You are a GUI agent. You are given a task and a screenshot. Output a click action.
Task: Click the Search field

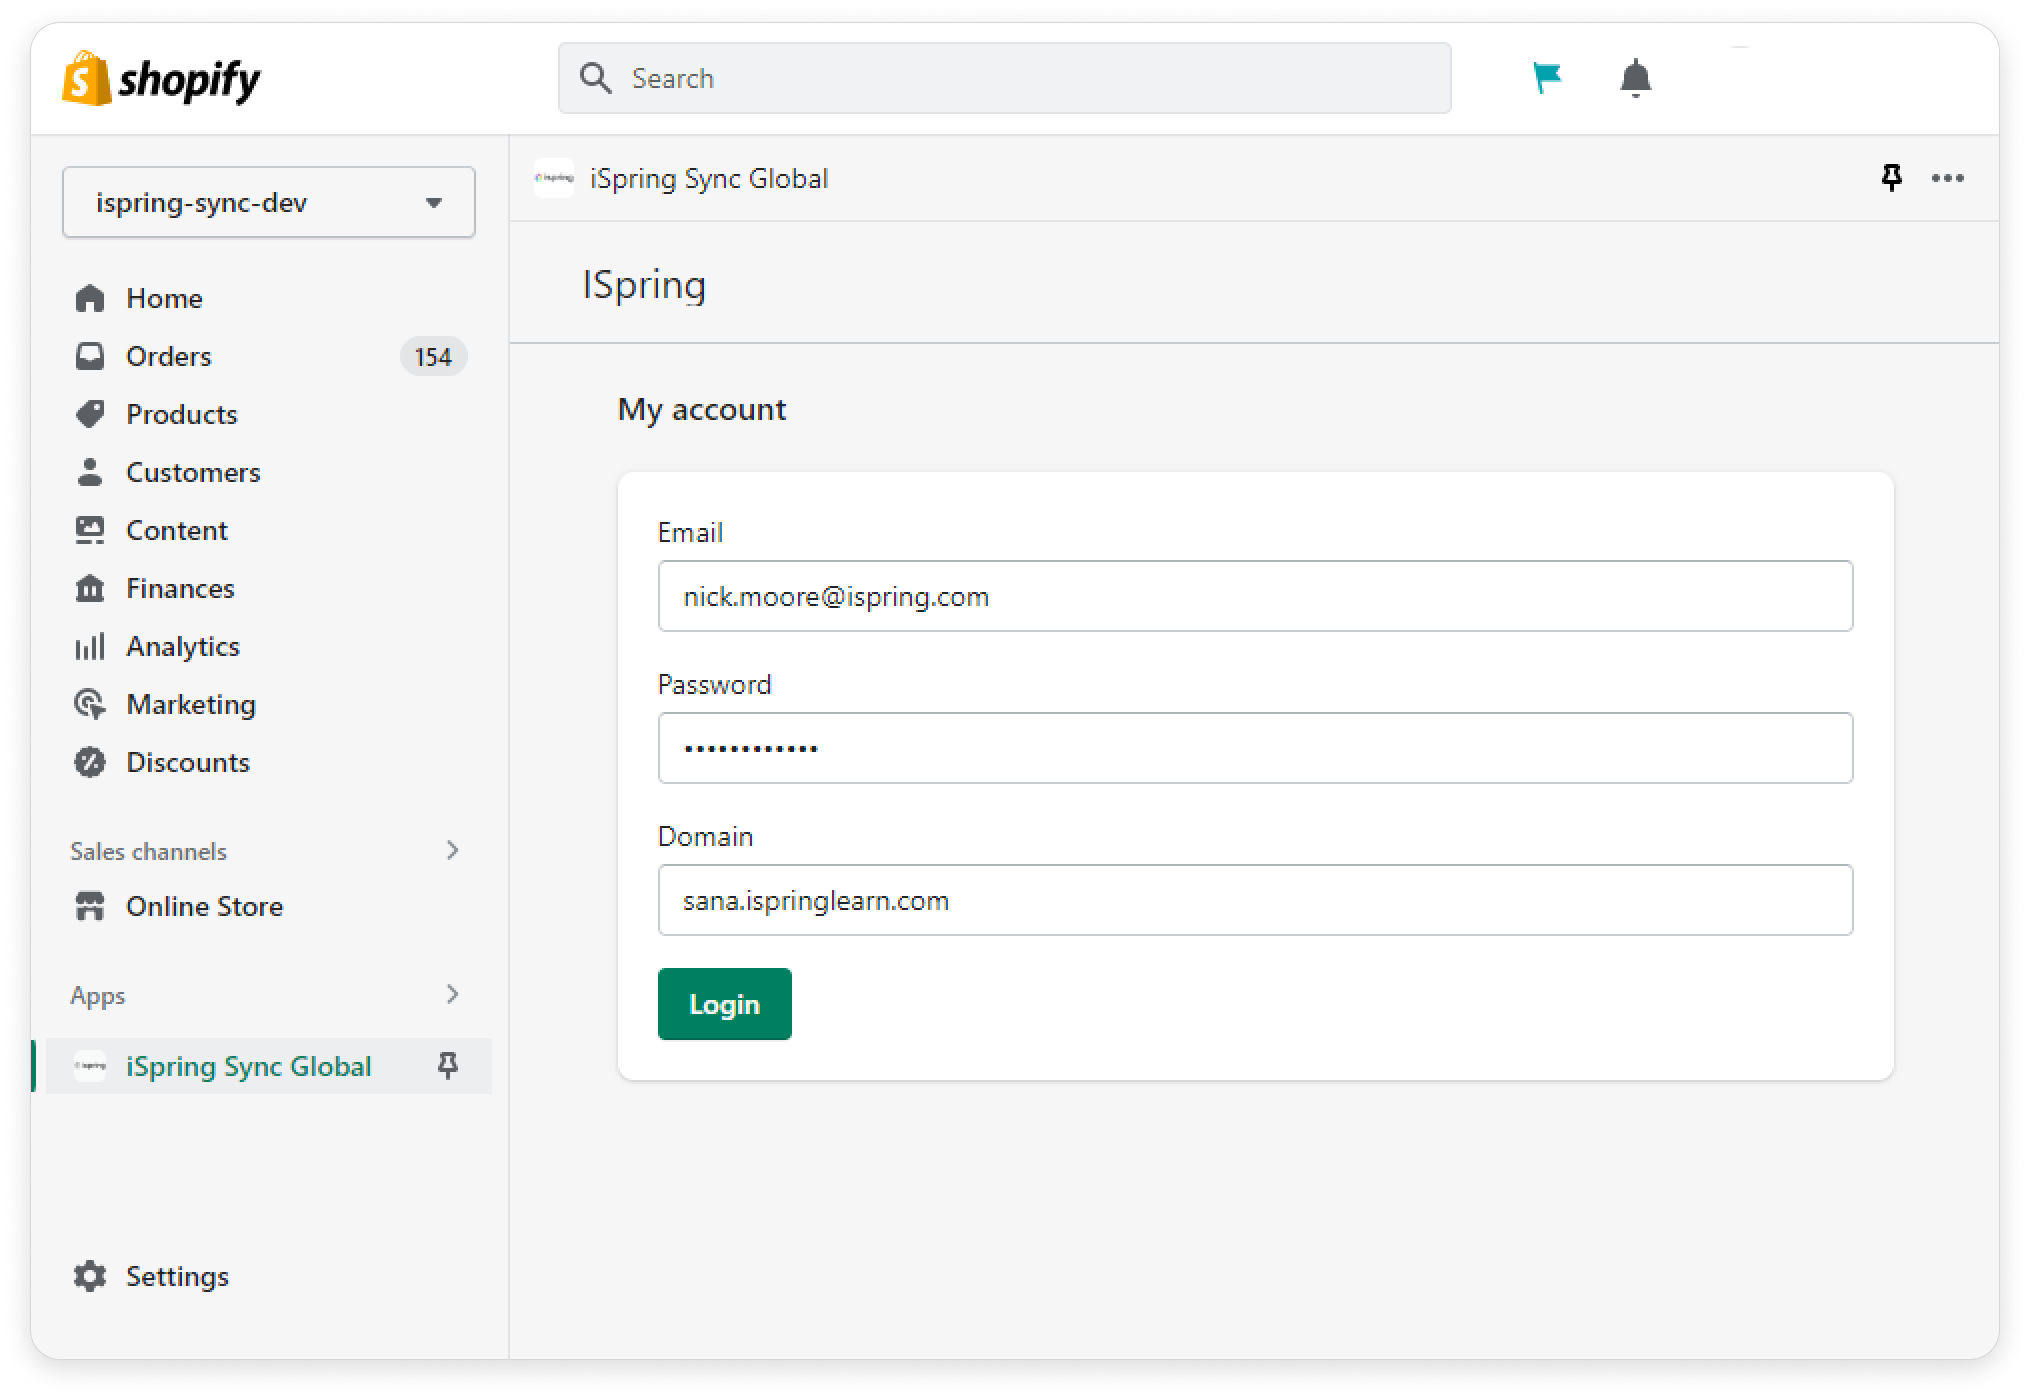click(x=1004, y=78)
